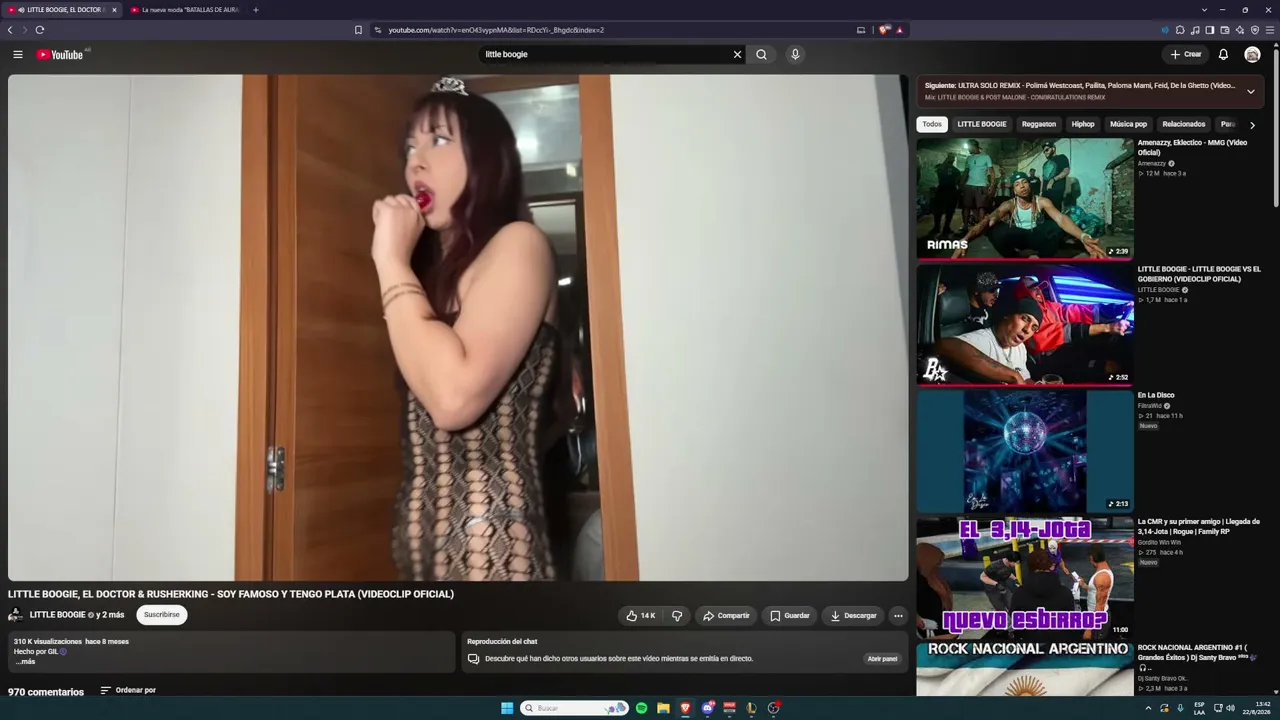Open the chat replay with Abrir panel

coord(882,659)
